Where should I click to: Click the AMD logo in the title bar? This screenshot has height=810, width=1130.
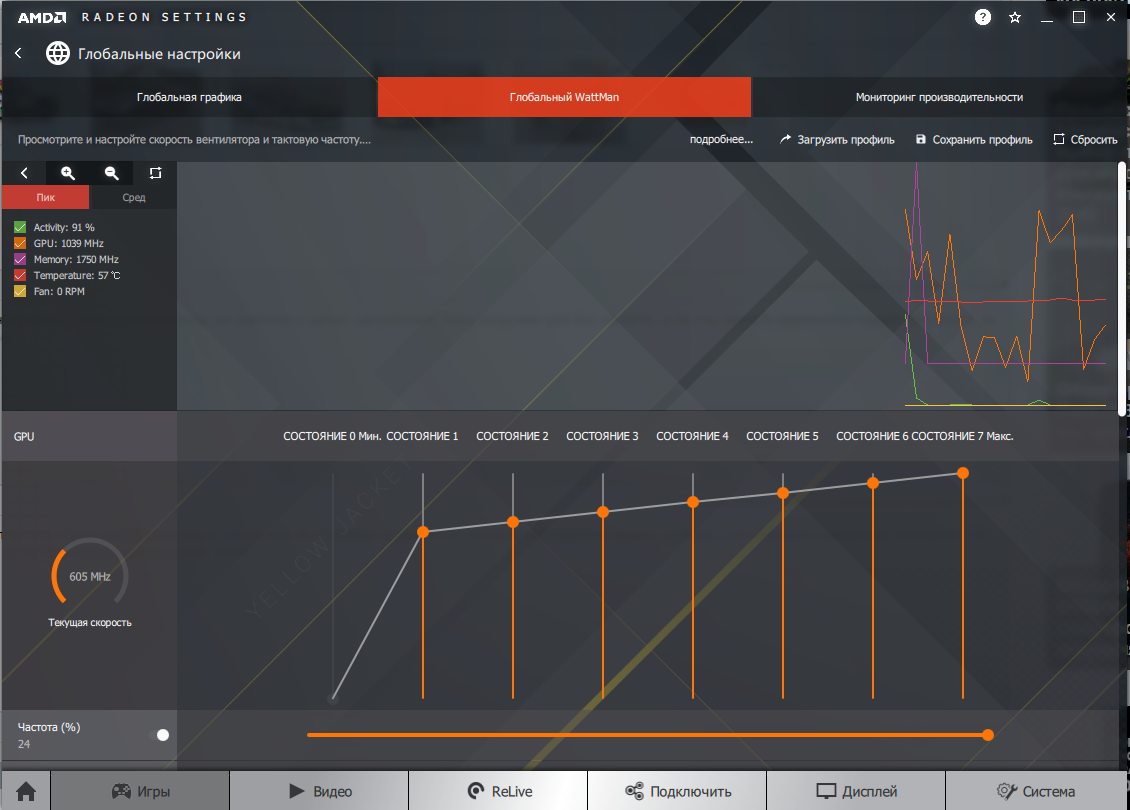click(x=42, y=17)
